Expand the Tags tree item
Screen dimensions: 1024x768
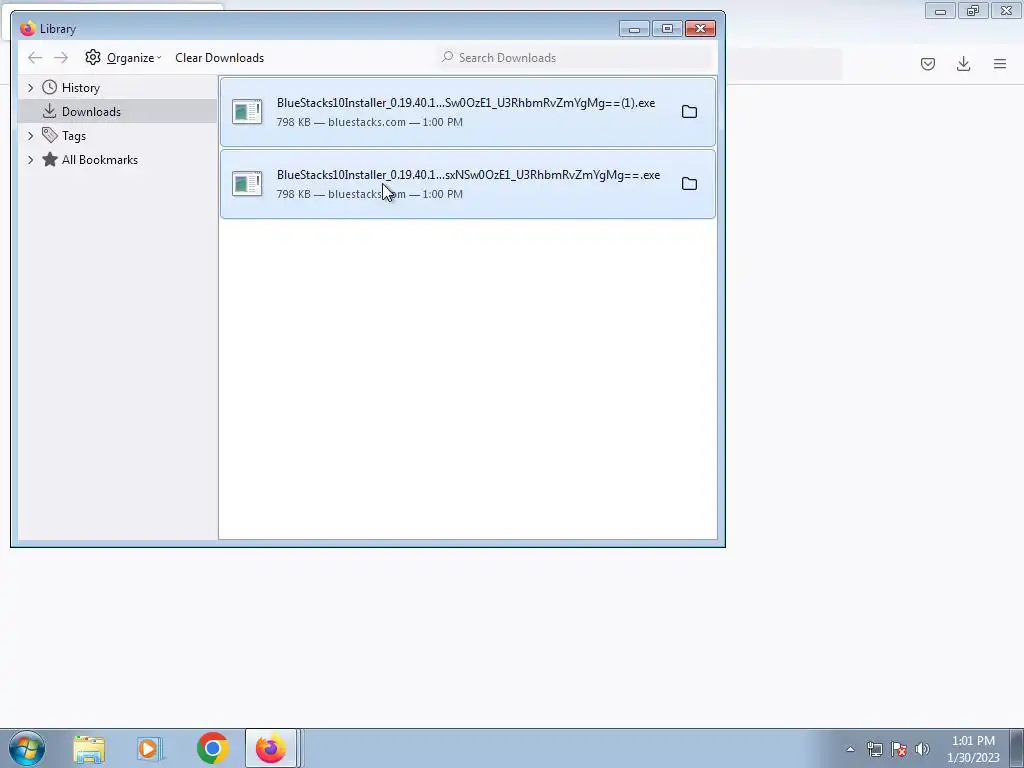[30, 136]
